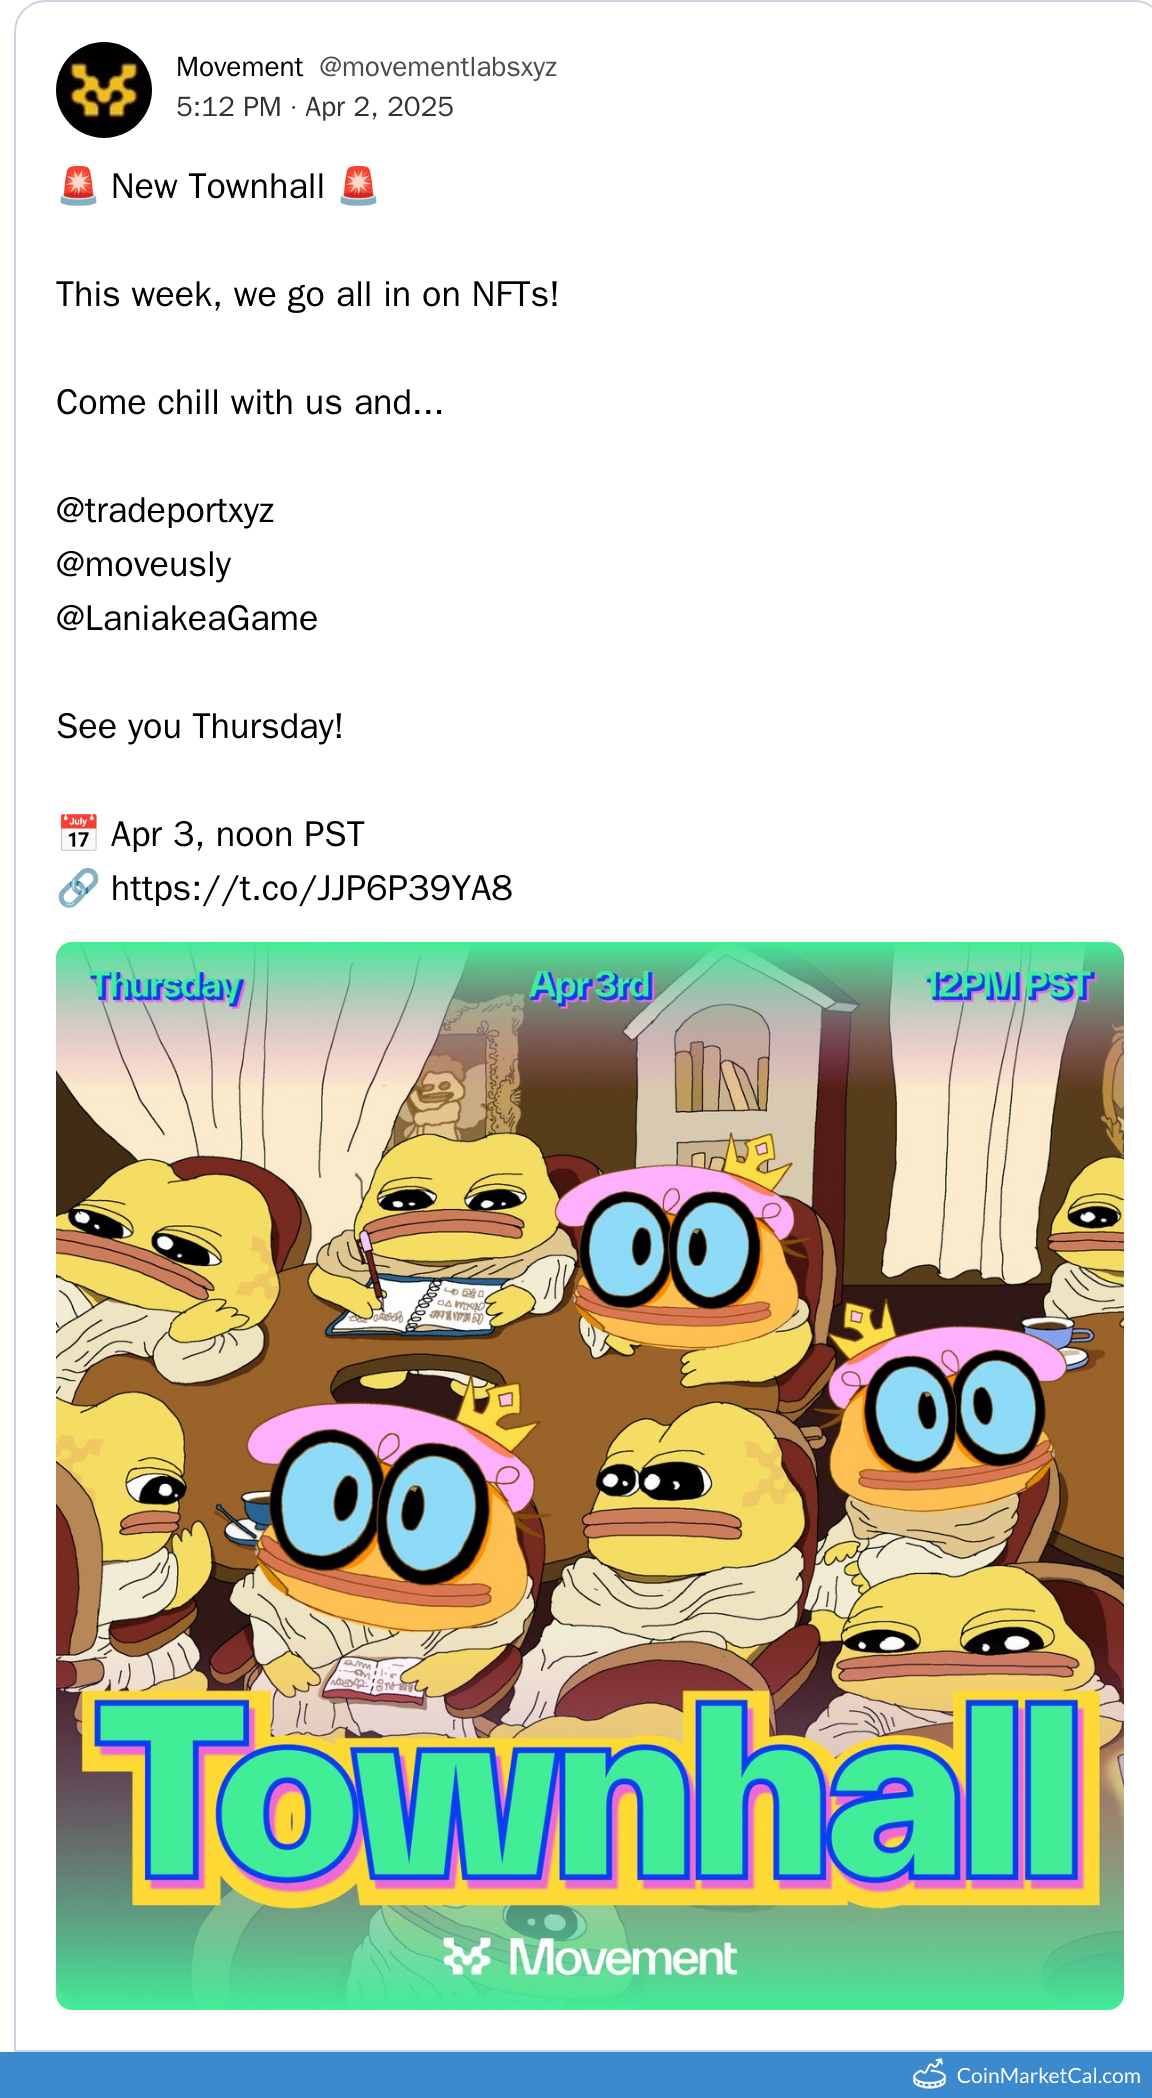Open the Movement profile avatar

click(104, 90)
